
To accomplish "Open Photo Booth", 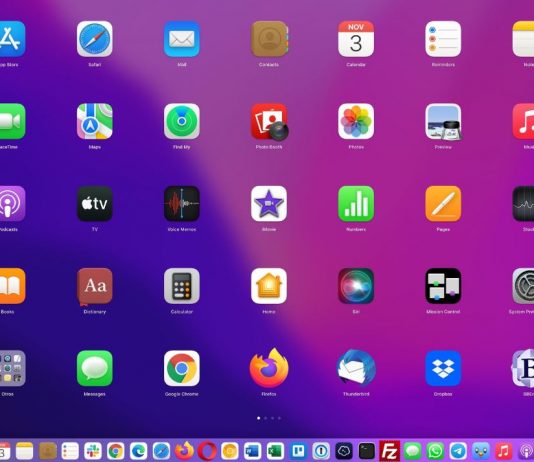I will [x=270, y=122].
